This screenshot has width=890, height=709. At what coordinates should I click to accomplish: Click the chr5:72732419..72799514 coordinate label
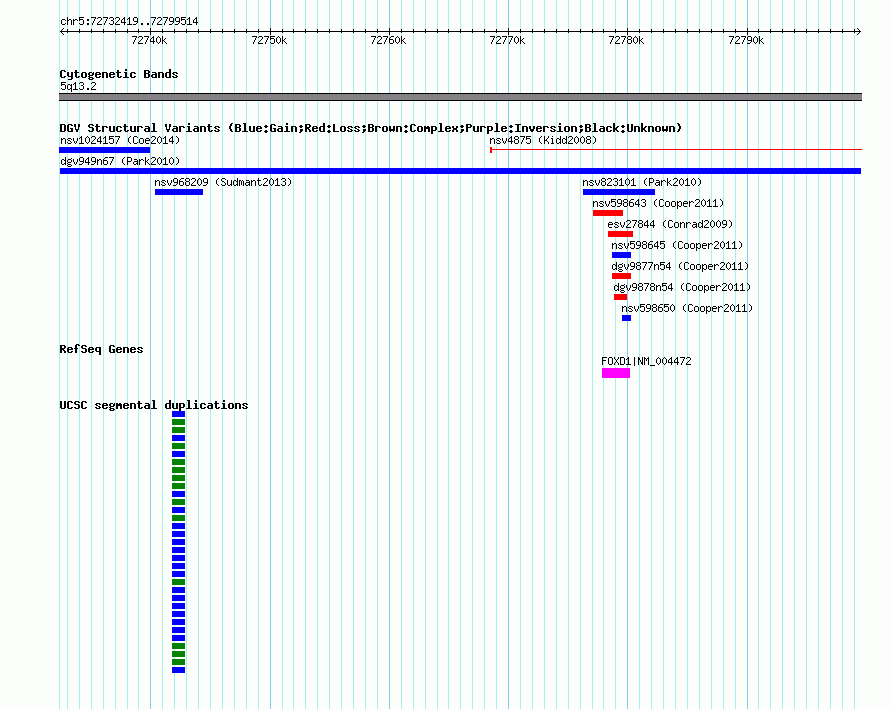(x=129, y=22)
